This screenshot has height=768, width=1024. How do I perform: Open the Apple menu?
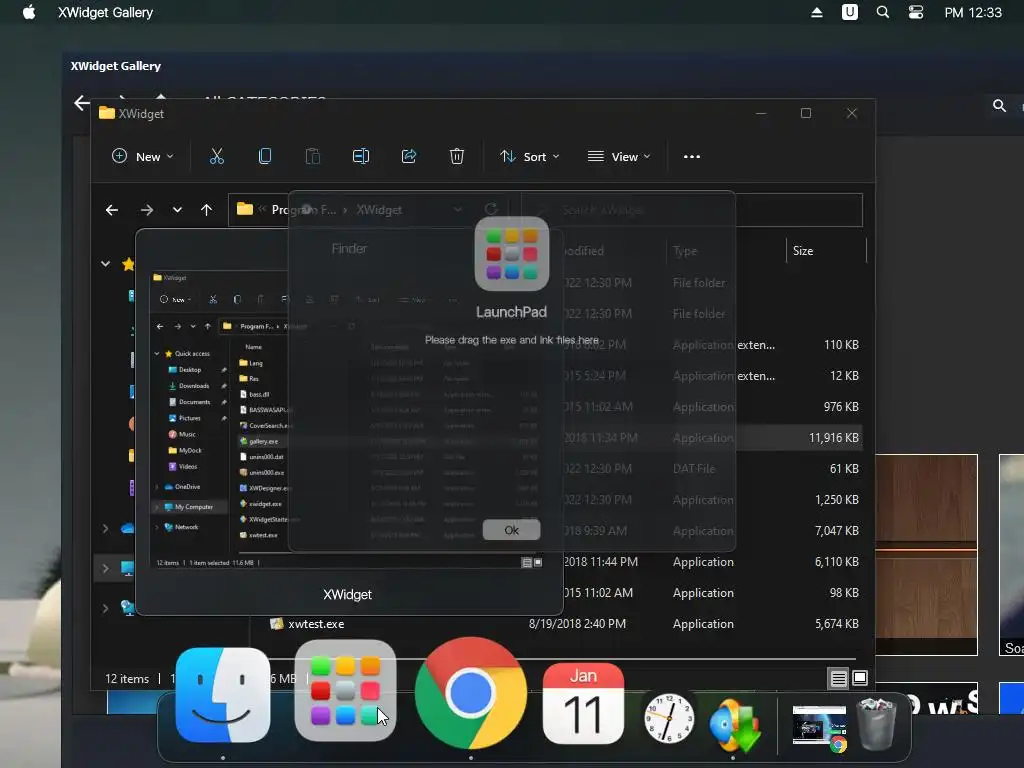coord(29,12)
